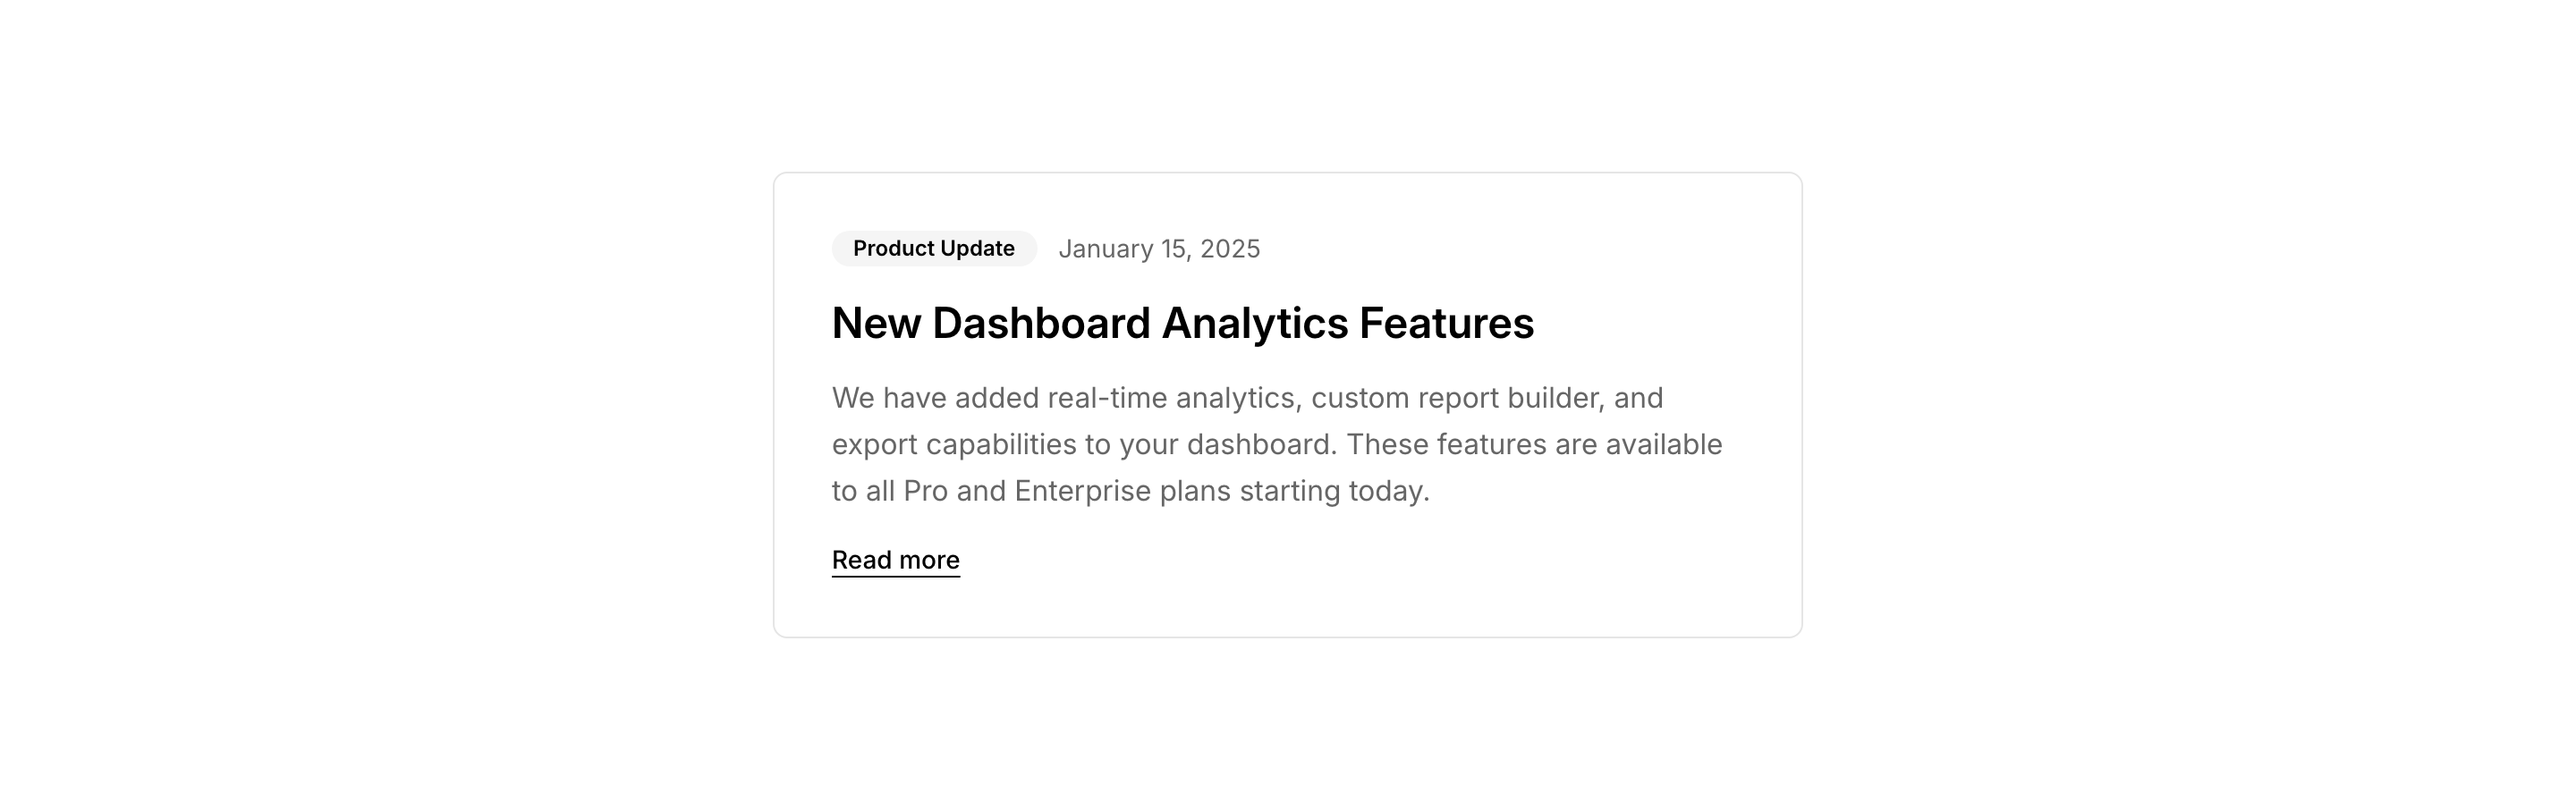This screenshot has height=810, width=2576.
Task: Click the word "New" in the title
Action: click(875, 323)
